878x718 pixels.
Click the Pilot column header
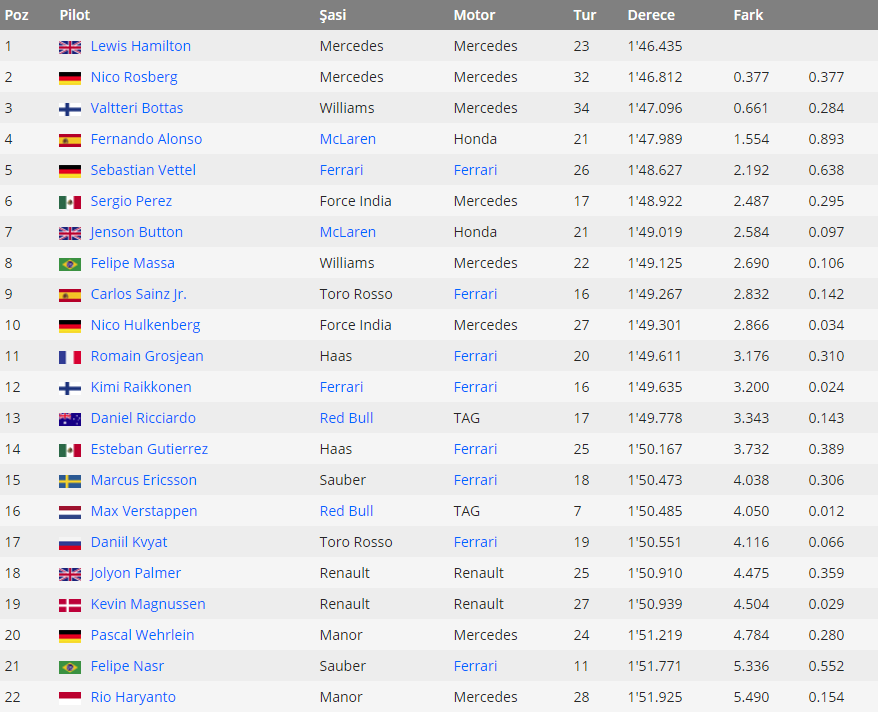(75, 15)
